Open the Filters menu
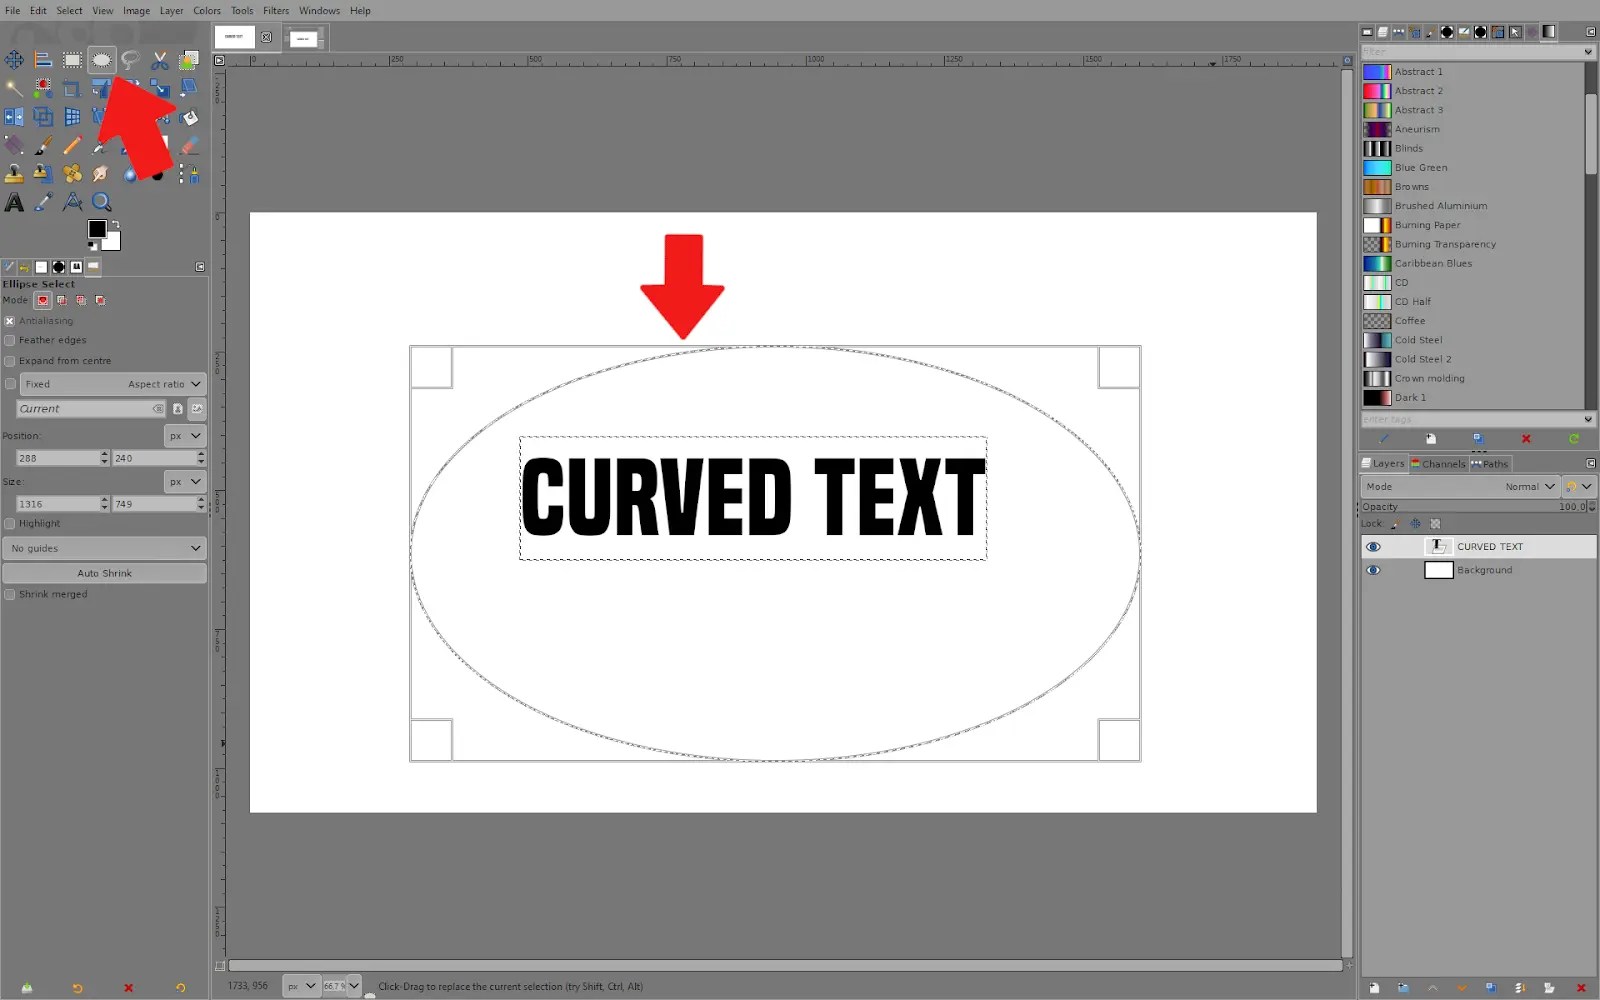Viewport: 1600px width, 1000px height. click(x=276, y=10)
